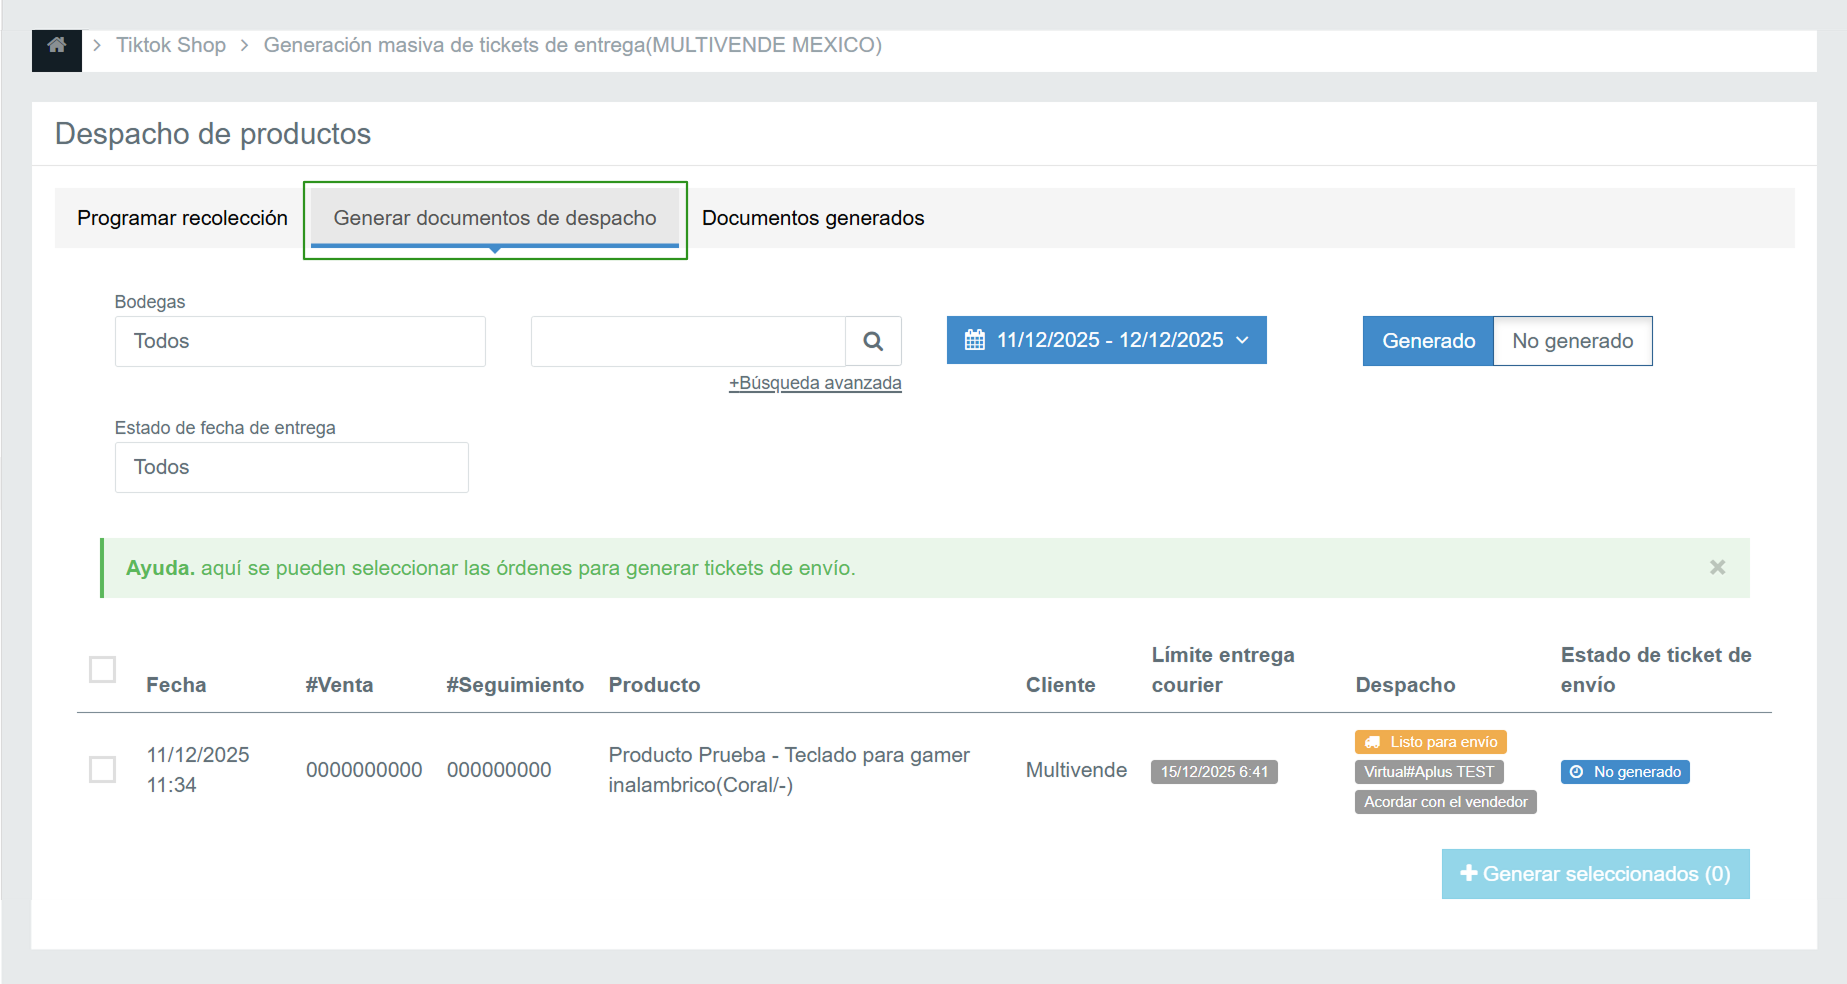Switch filter to No generado
This screenshot has height=984, width=1847.
point(1572,342)
